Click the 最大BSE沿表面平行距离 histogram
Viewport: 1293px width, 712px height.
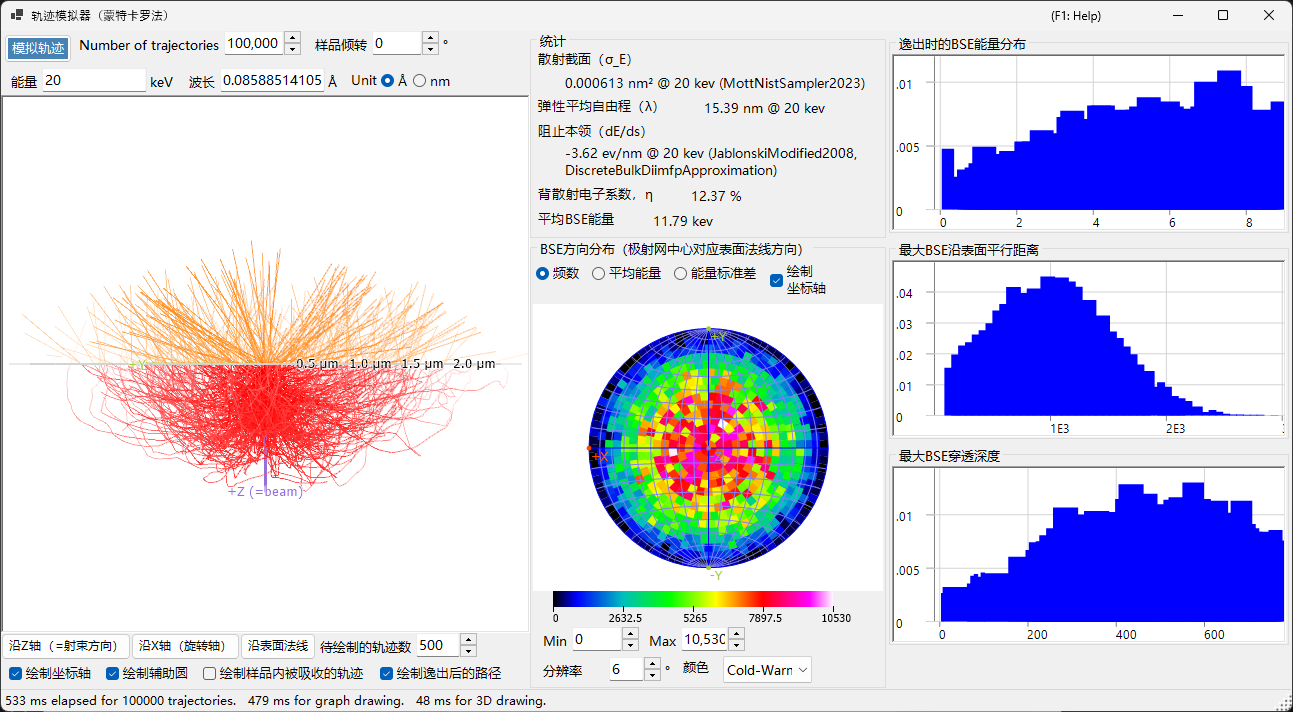pyautogui.click(x=1088, y=349)
